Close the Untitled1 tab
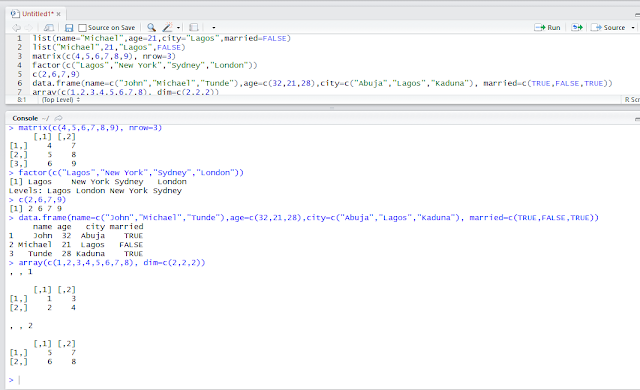Image resolution: width=640 pixels, height=390 pixels. [x=58, y=14]
